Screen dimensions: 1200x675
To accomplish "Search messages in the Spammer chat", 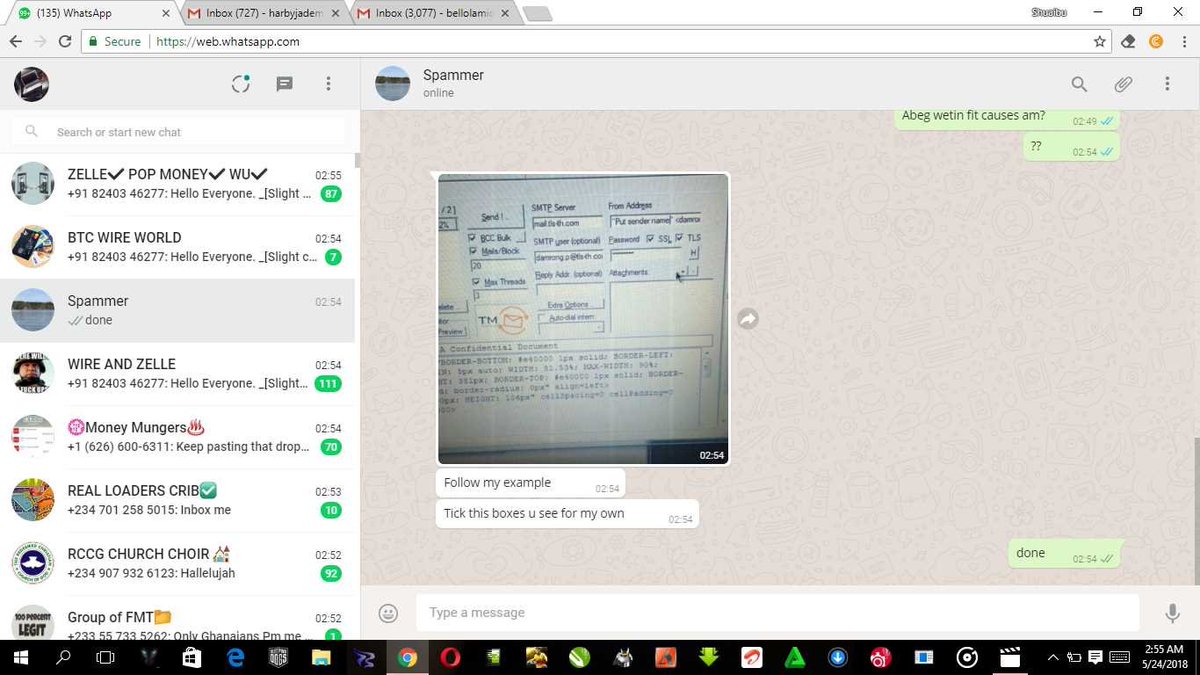I will [1079, 84].
